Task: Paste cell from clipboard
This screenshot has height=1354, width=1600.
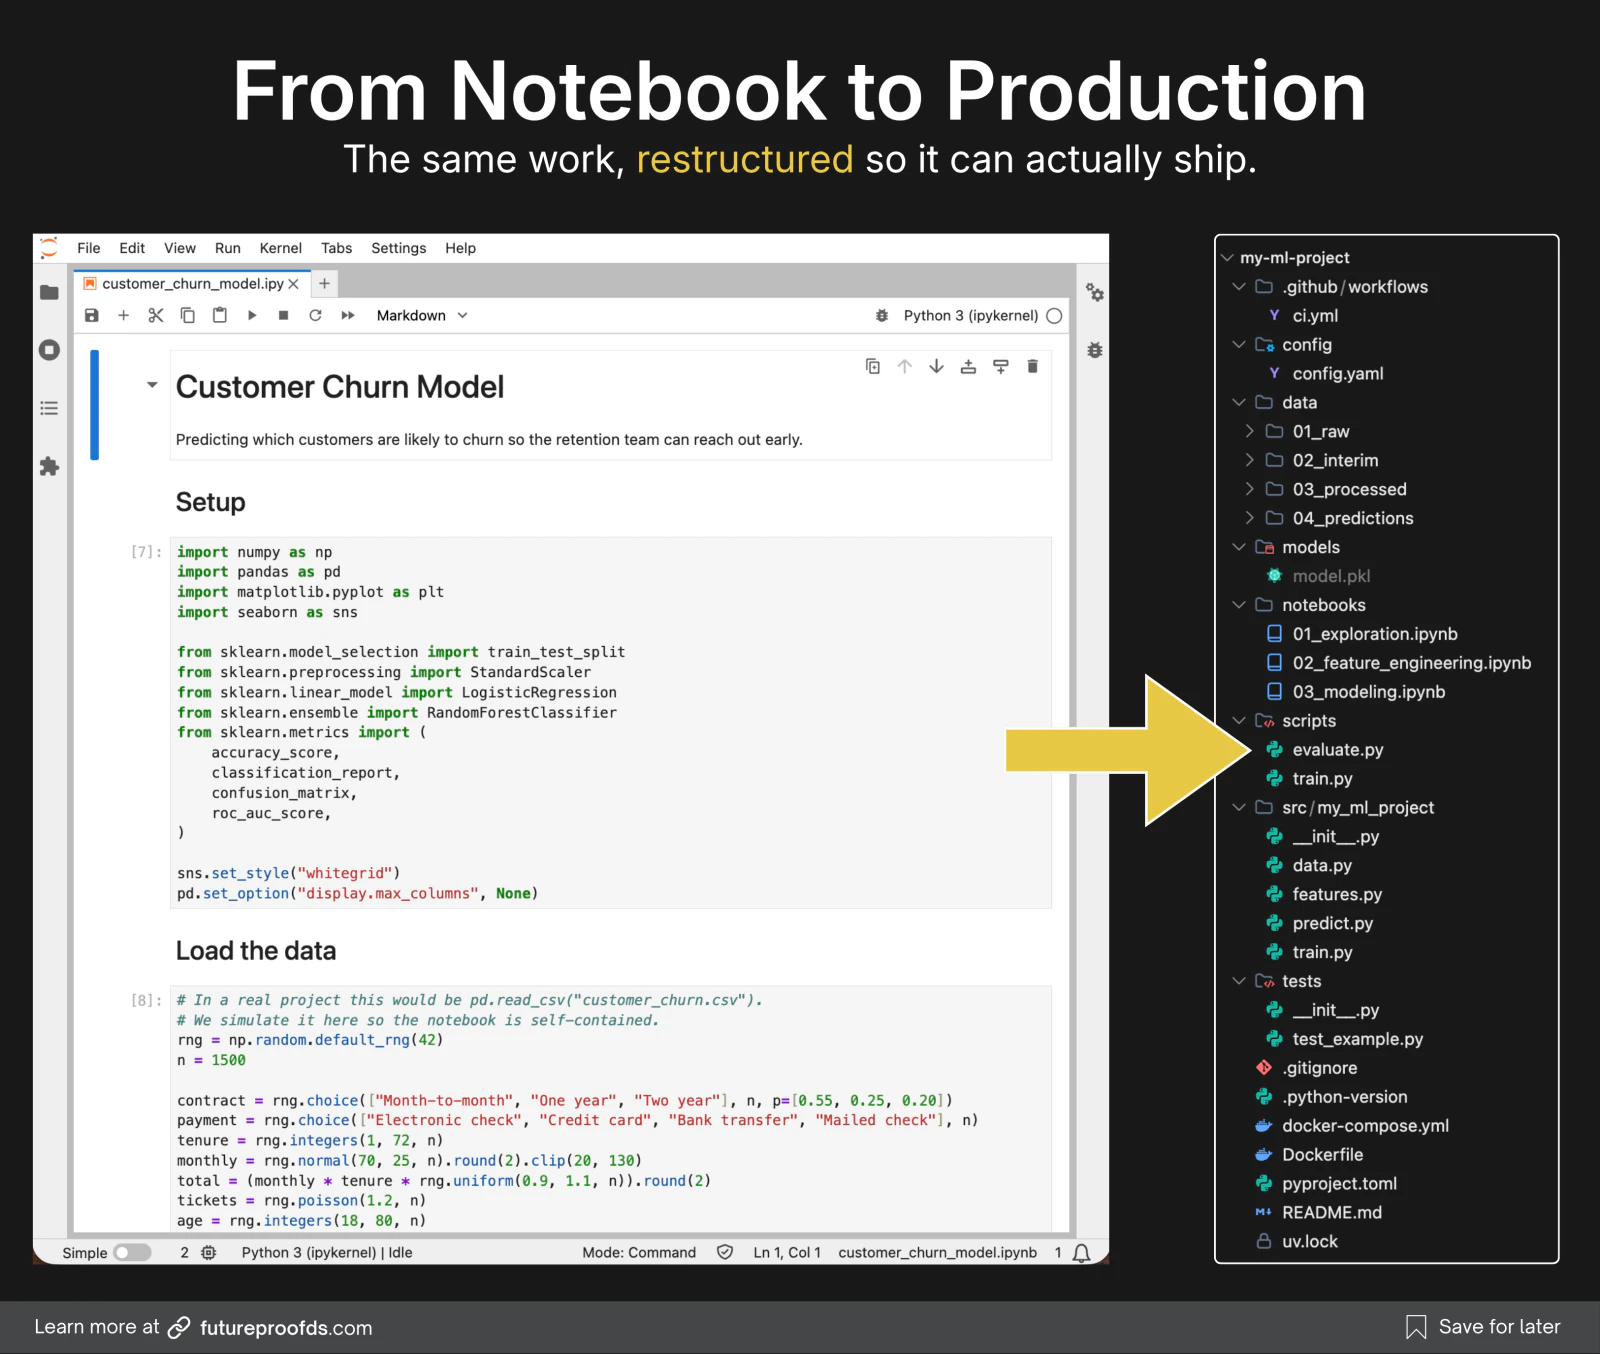Action: click(219, 315)
